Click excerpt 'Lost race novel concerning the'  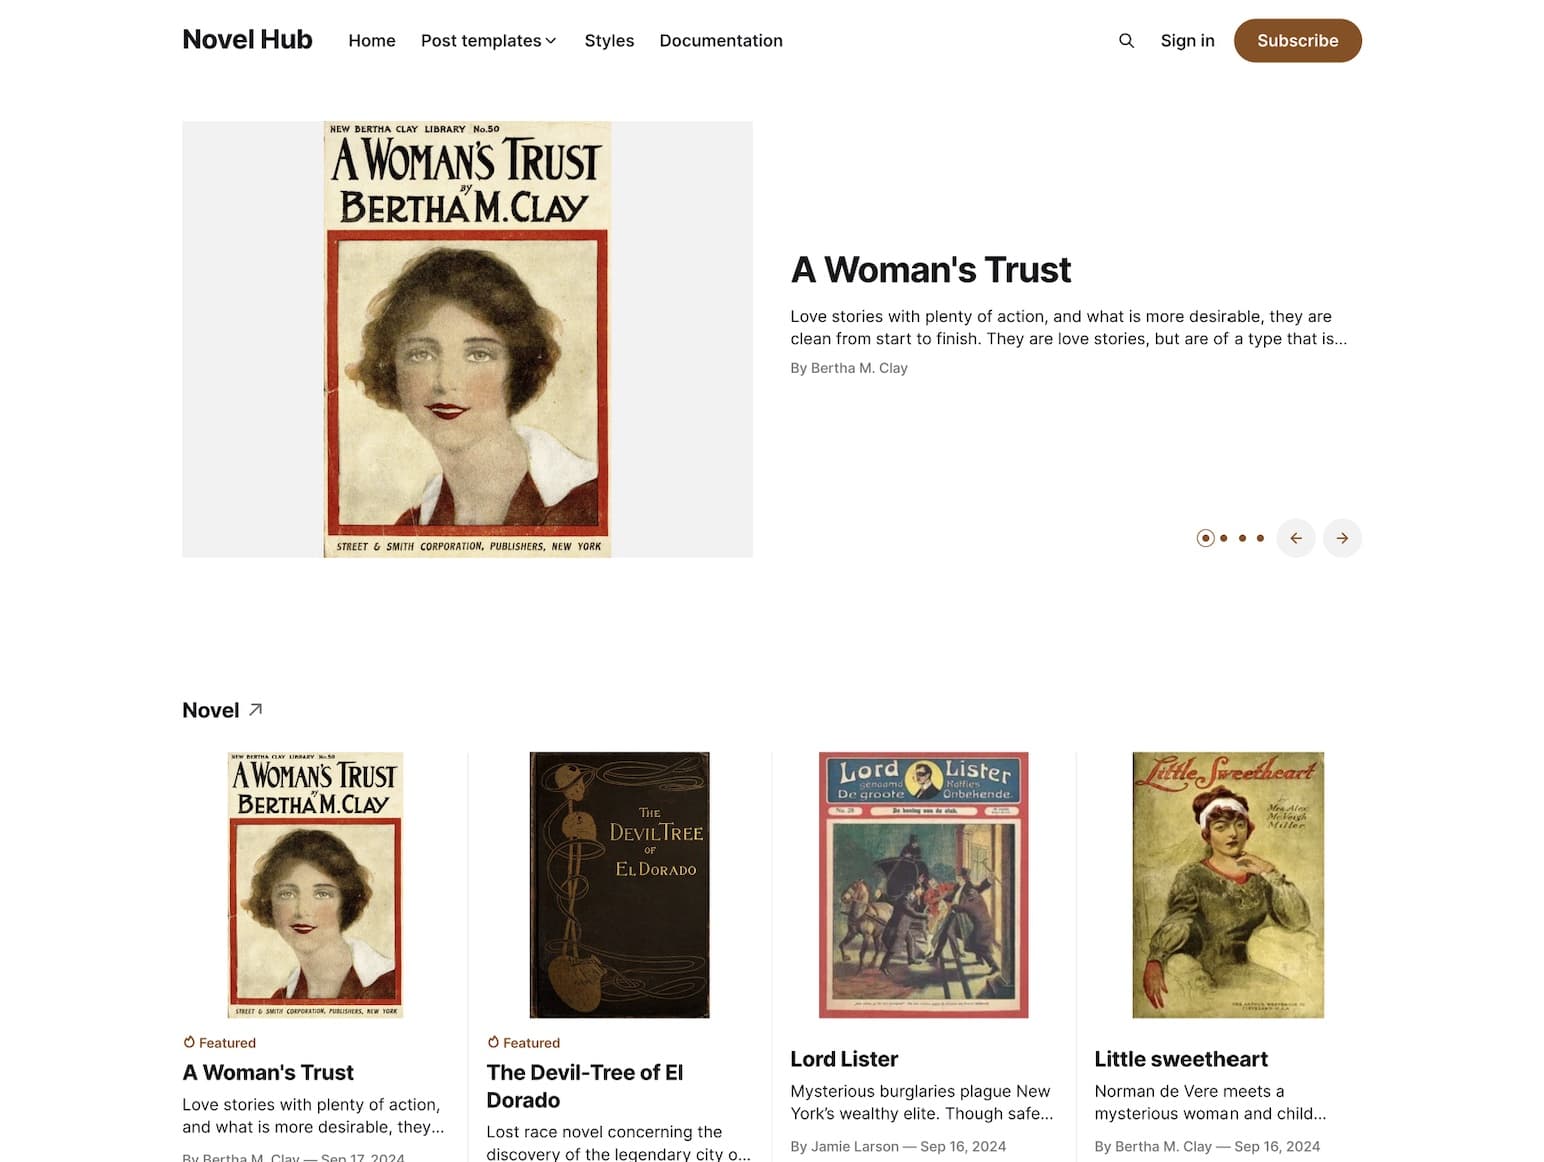click(618, 1142)
